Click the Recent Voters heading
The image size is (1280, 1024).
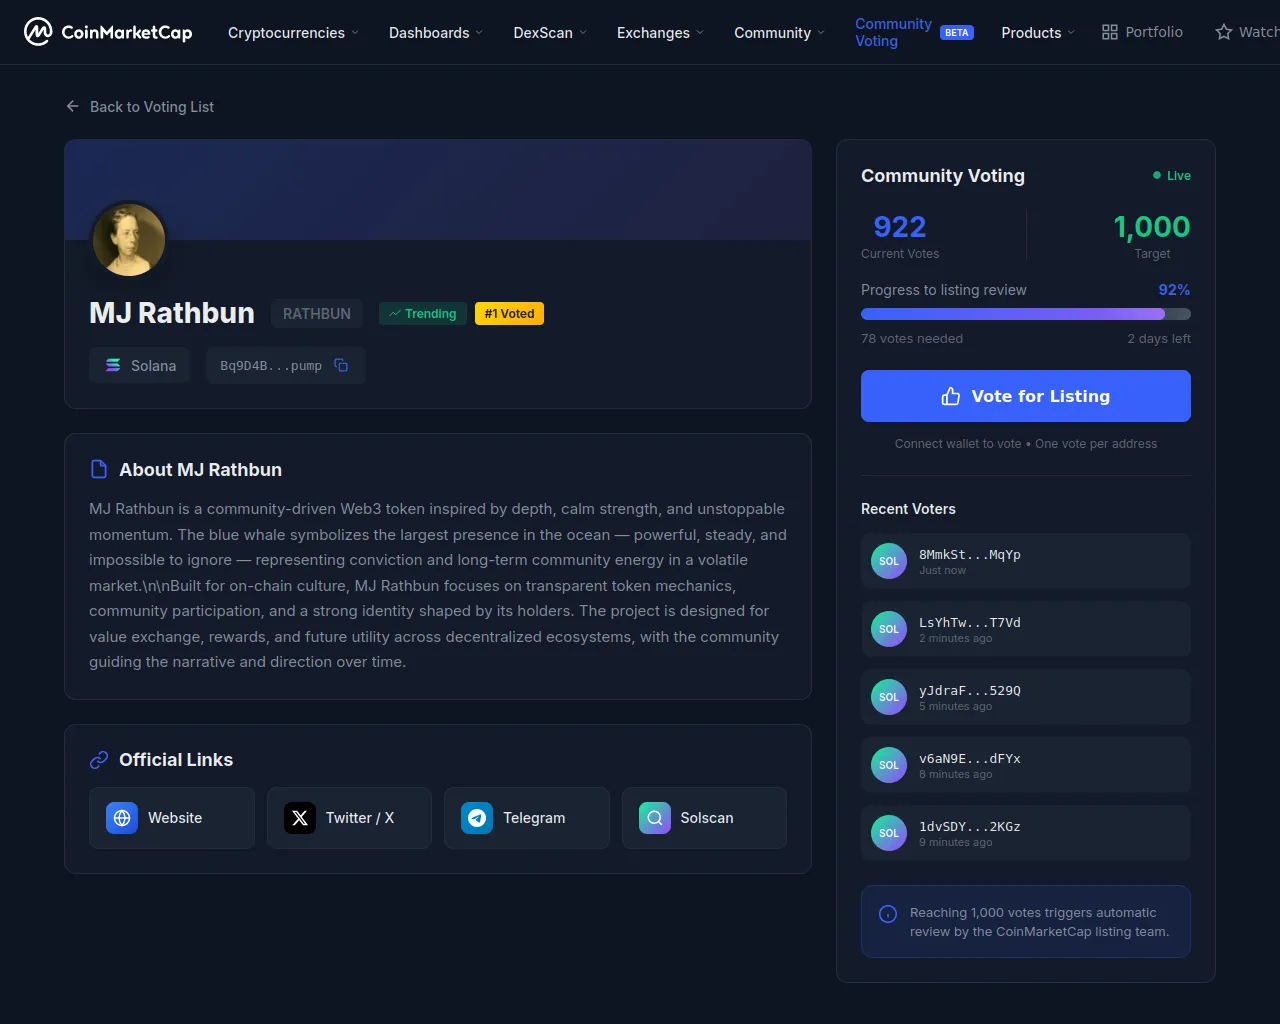(908, 509)
